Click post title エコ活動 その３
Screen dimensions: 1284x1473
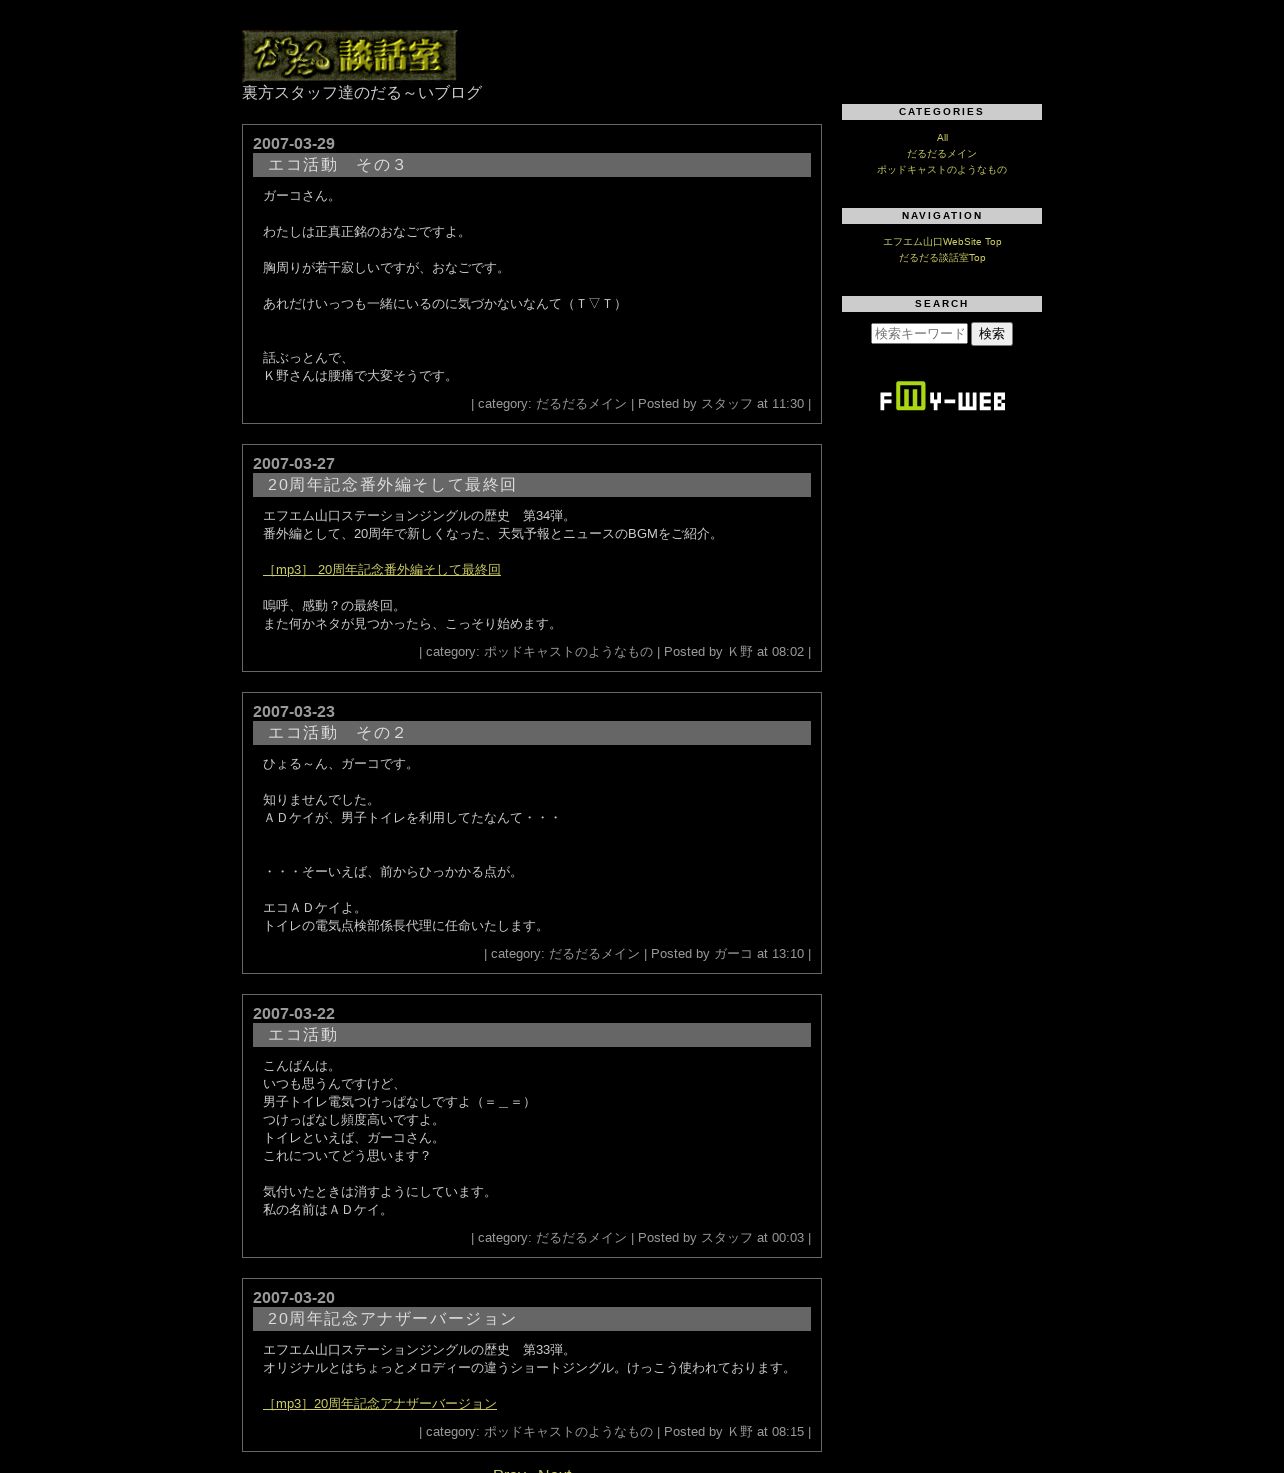coord(337,165)
